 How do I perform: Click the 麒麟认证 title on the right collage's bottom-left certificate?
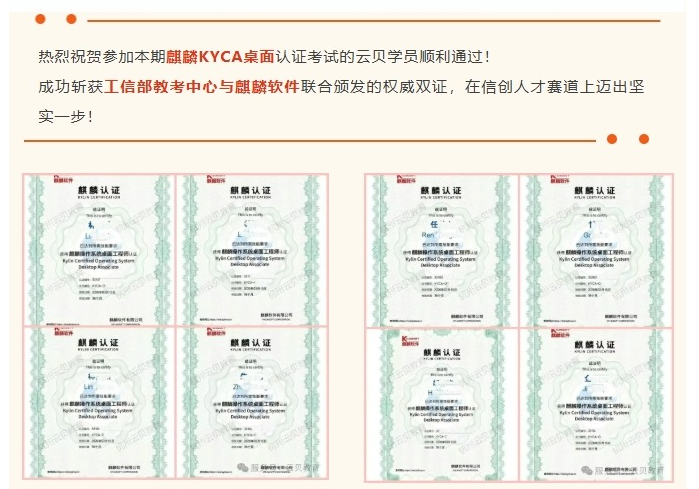point(441,343)
